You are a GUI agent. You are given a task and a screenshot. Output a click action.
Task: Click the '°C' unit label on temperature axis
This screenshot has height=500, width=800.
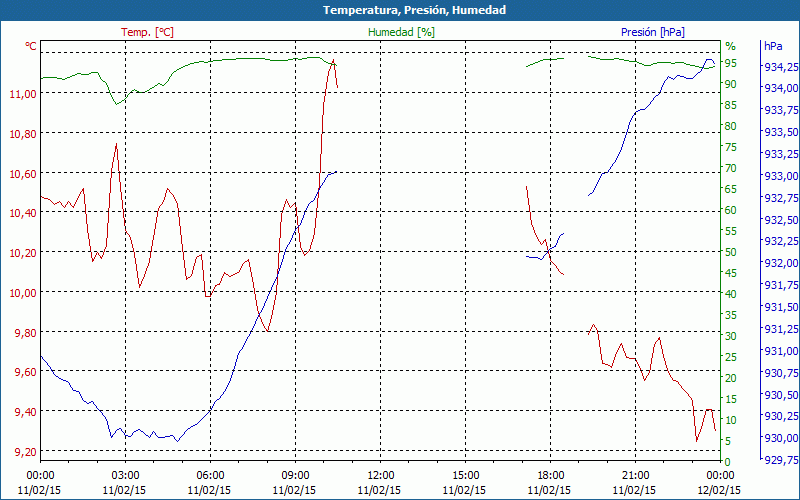pyautogui.click(x=31, y=46)
